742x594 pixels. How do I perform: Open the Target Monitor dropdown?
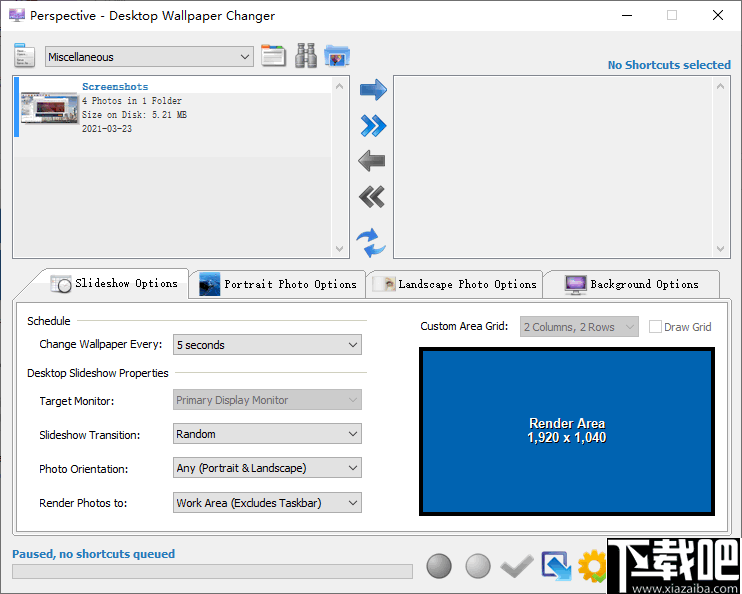tap(267, 400)
